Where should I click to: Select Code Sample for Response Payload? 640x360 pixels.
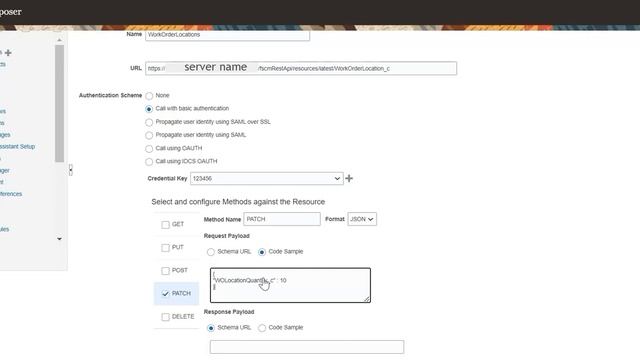pos(262,328)
